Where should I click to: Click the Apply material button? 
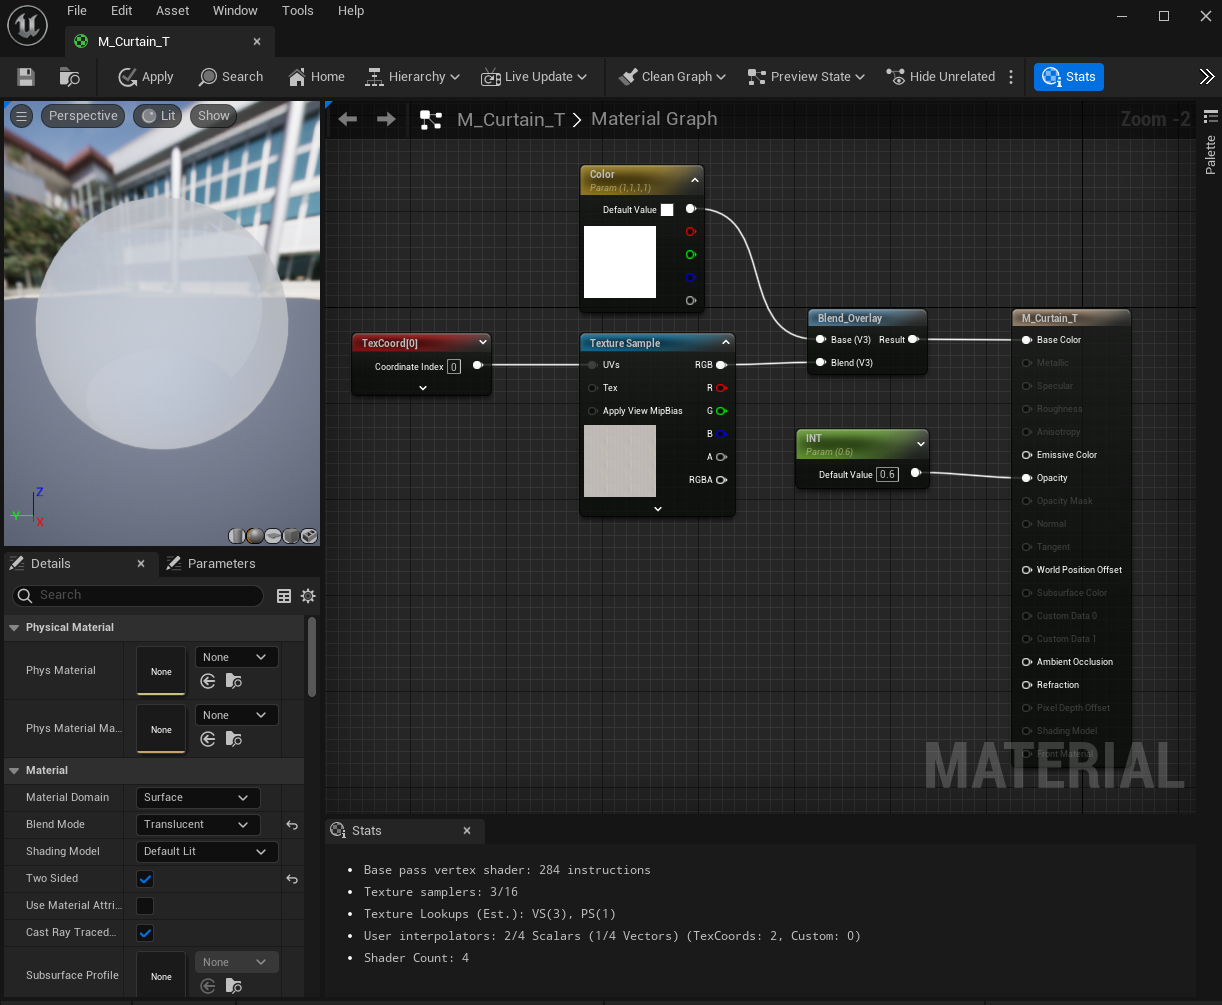tap(146, 77)
